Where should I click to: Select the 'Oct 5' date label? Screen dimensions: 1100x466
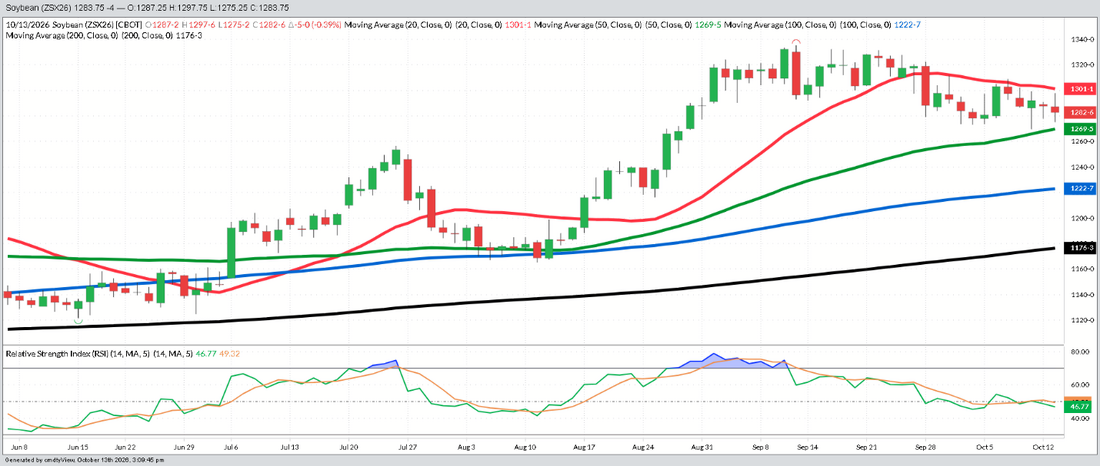pos(984,446)
